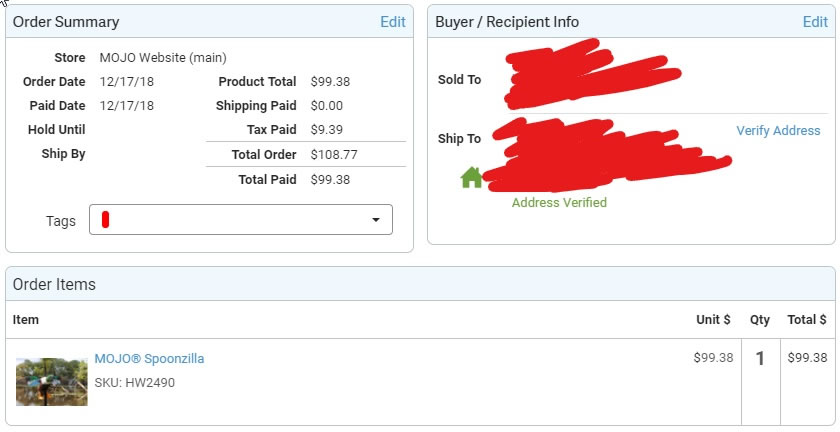
Task: Click the green home address icon
Action: (471, 178)
